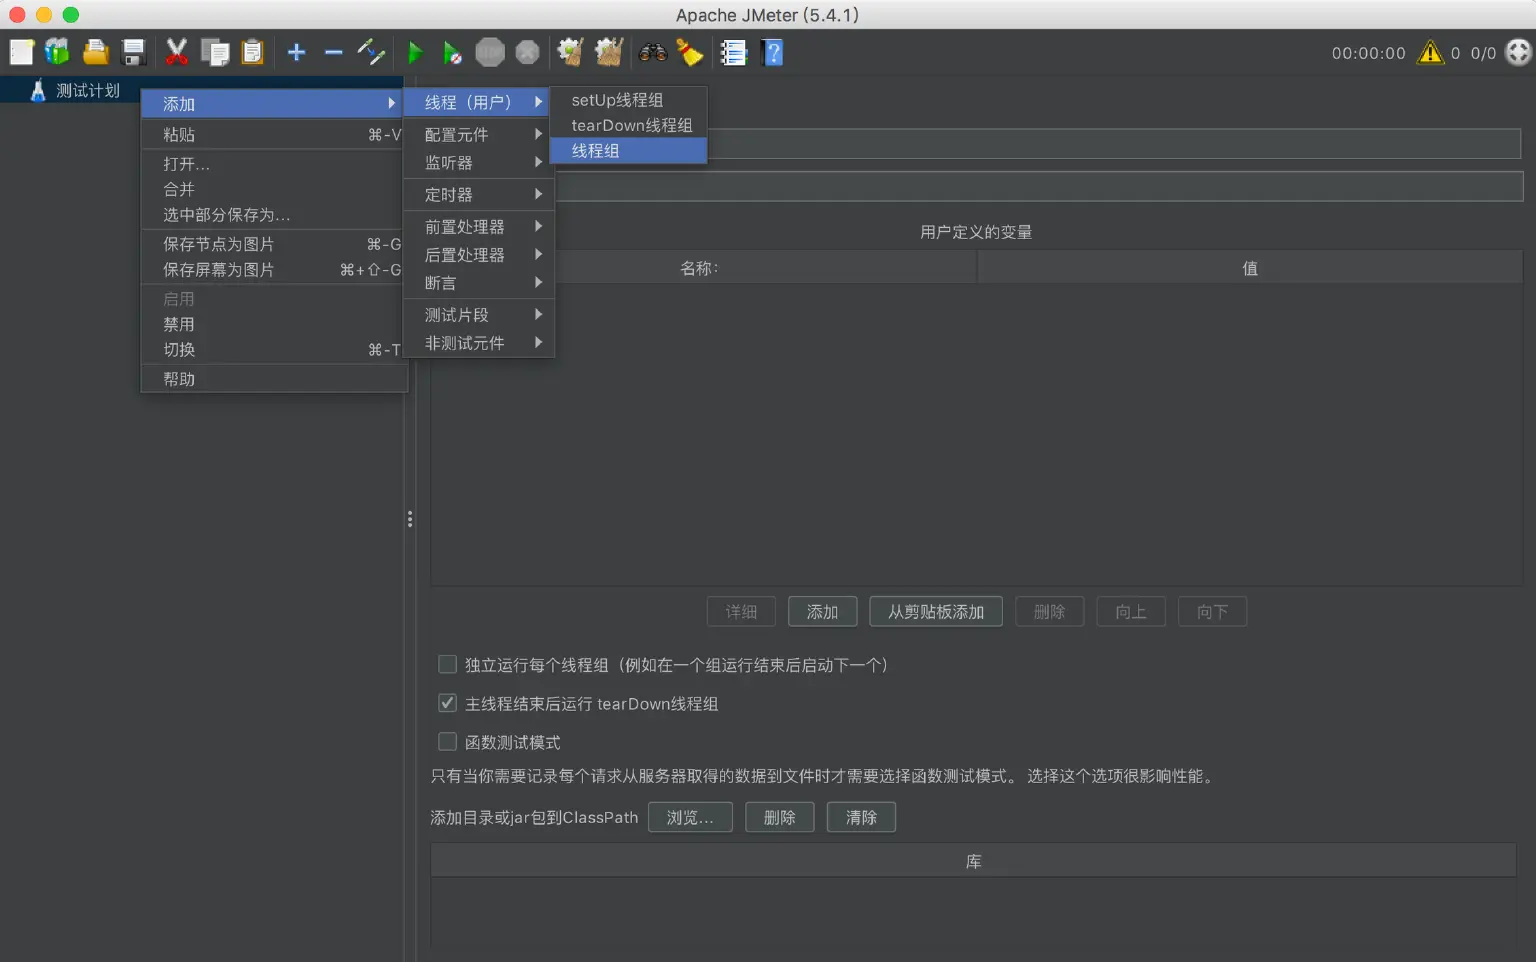Click the Cut scissors icon
1536x962 pixels.
coord(177,52)
